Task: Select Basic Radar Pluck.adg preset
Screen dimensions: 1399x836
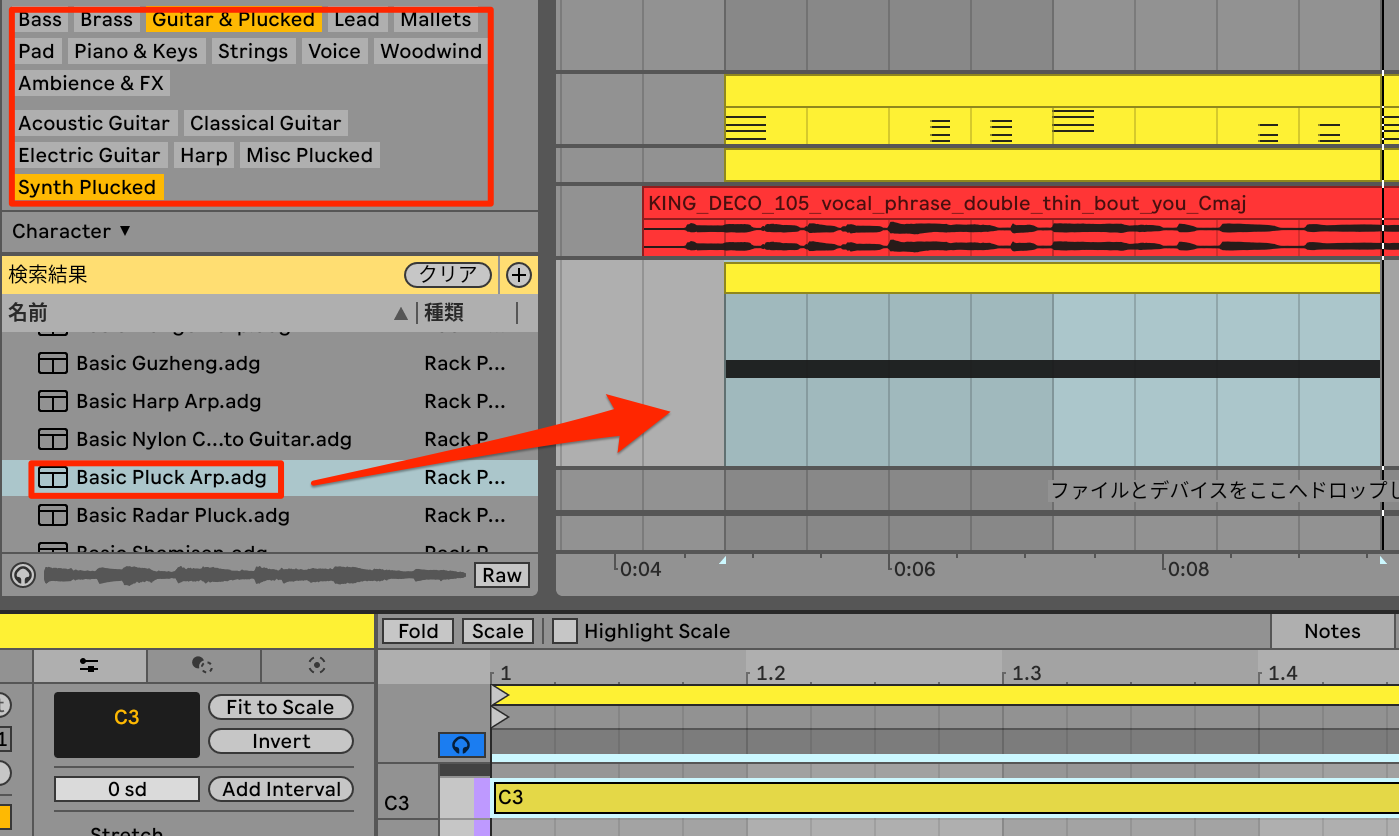Action: pyautogui.click(x=269, y=516)
